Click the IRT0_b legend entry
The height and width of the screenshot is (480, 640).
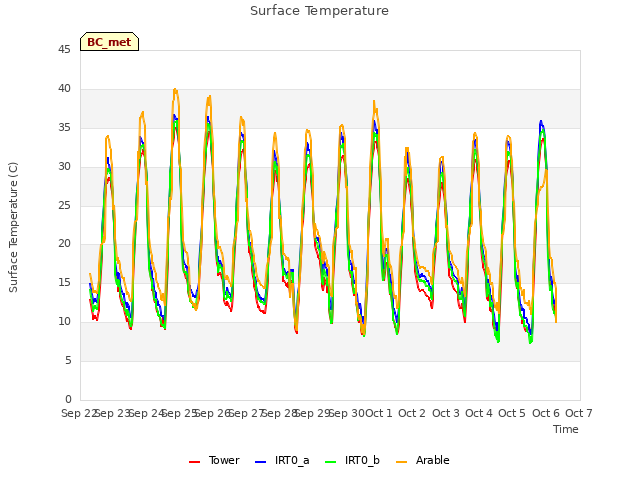coord(353,460)
